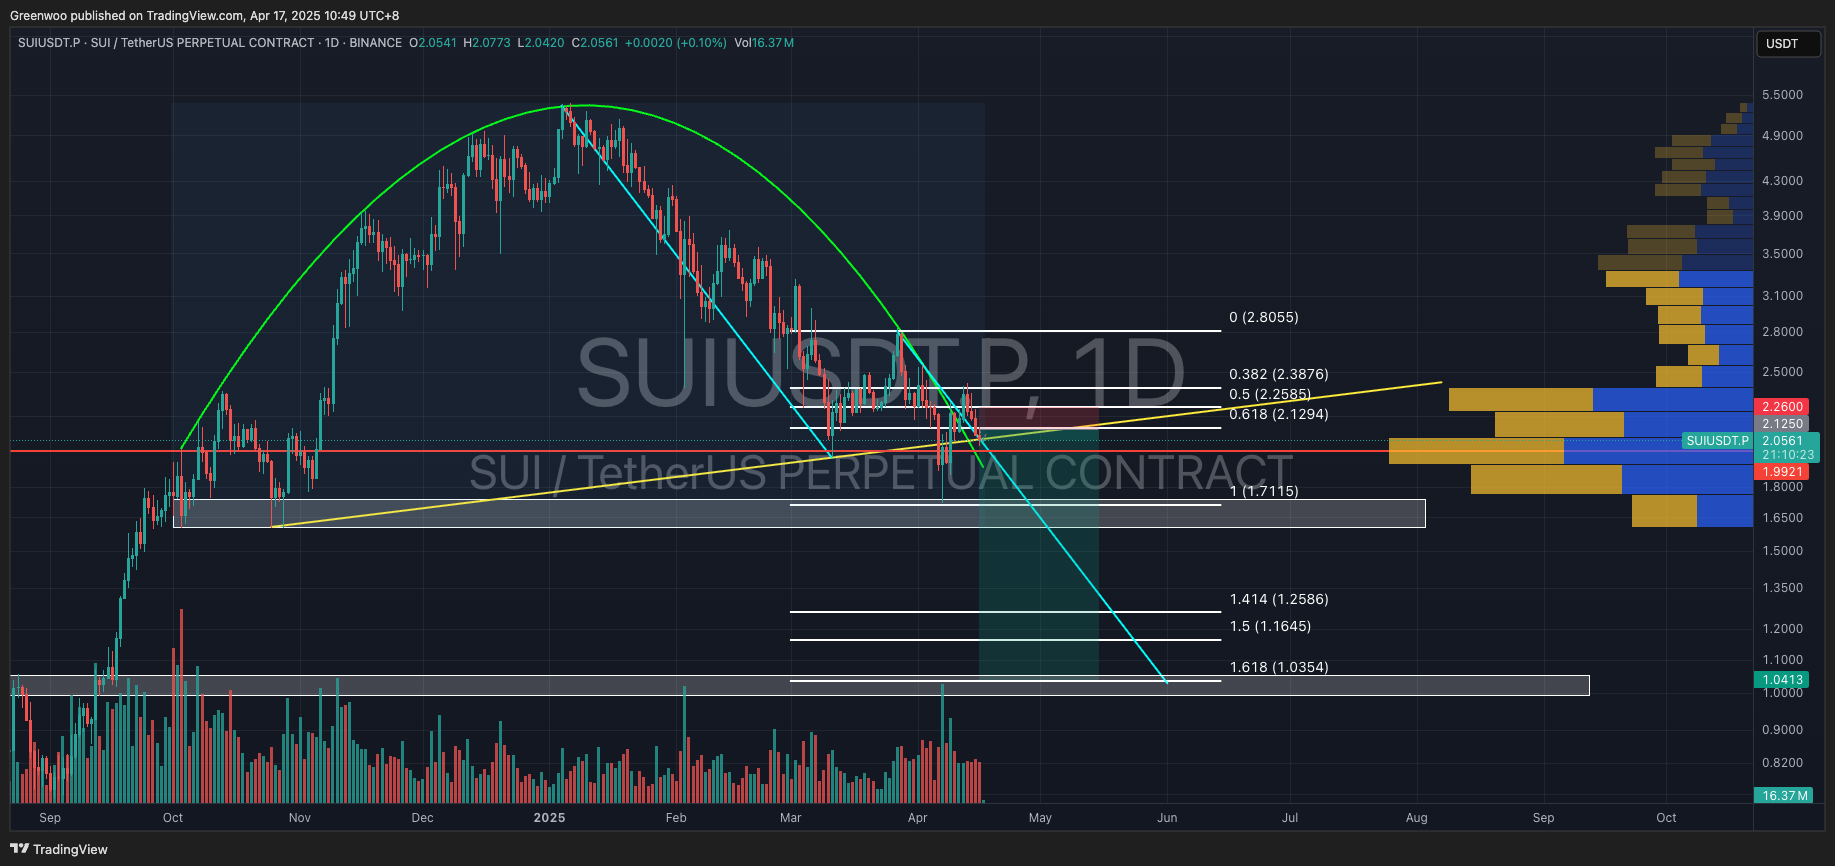Select the red 2.2600 price axis label
The width and height of the screenshot is (1835, 866).
point(1782,407)
